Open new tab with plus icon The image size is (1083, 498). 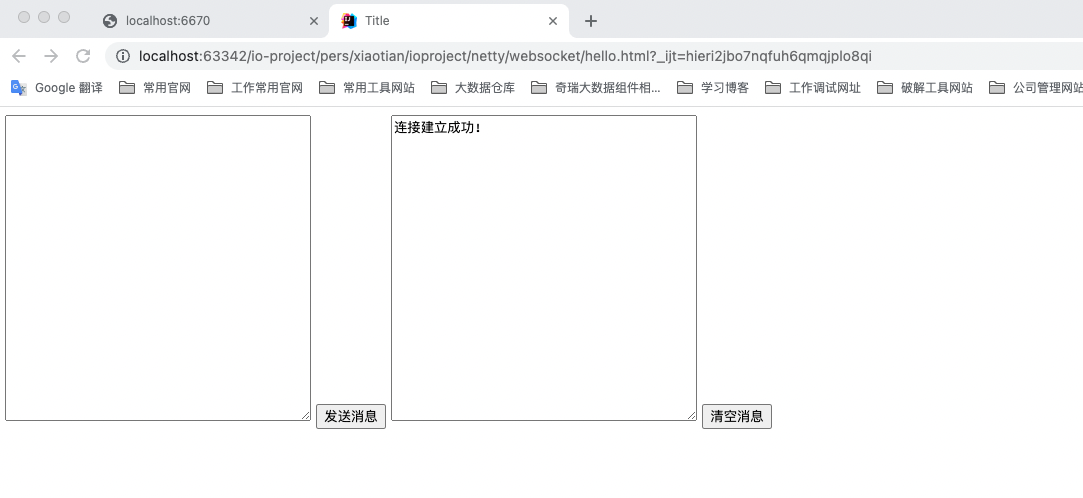[x=591, y=21]
